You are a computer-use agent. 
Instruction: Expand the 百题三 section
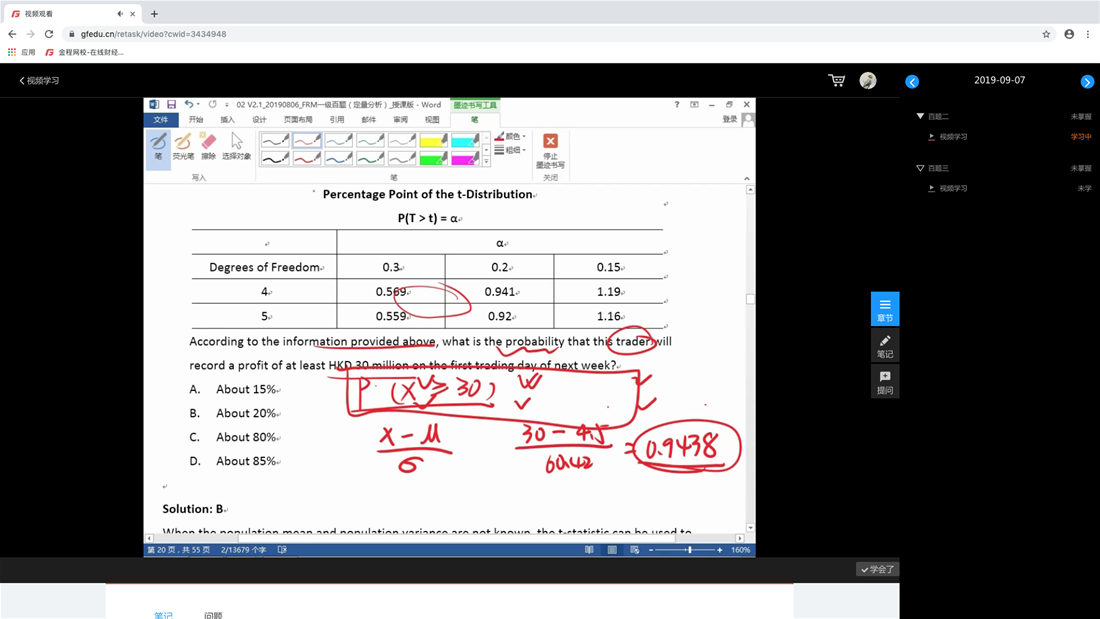[x=920, y=168]
